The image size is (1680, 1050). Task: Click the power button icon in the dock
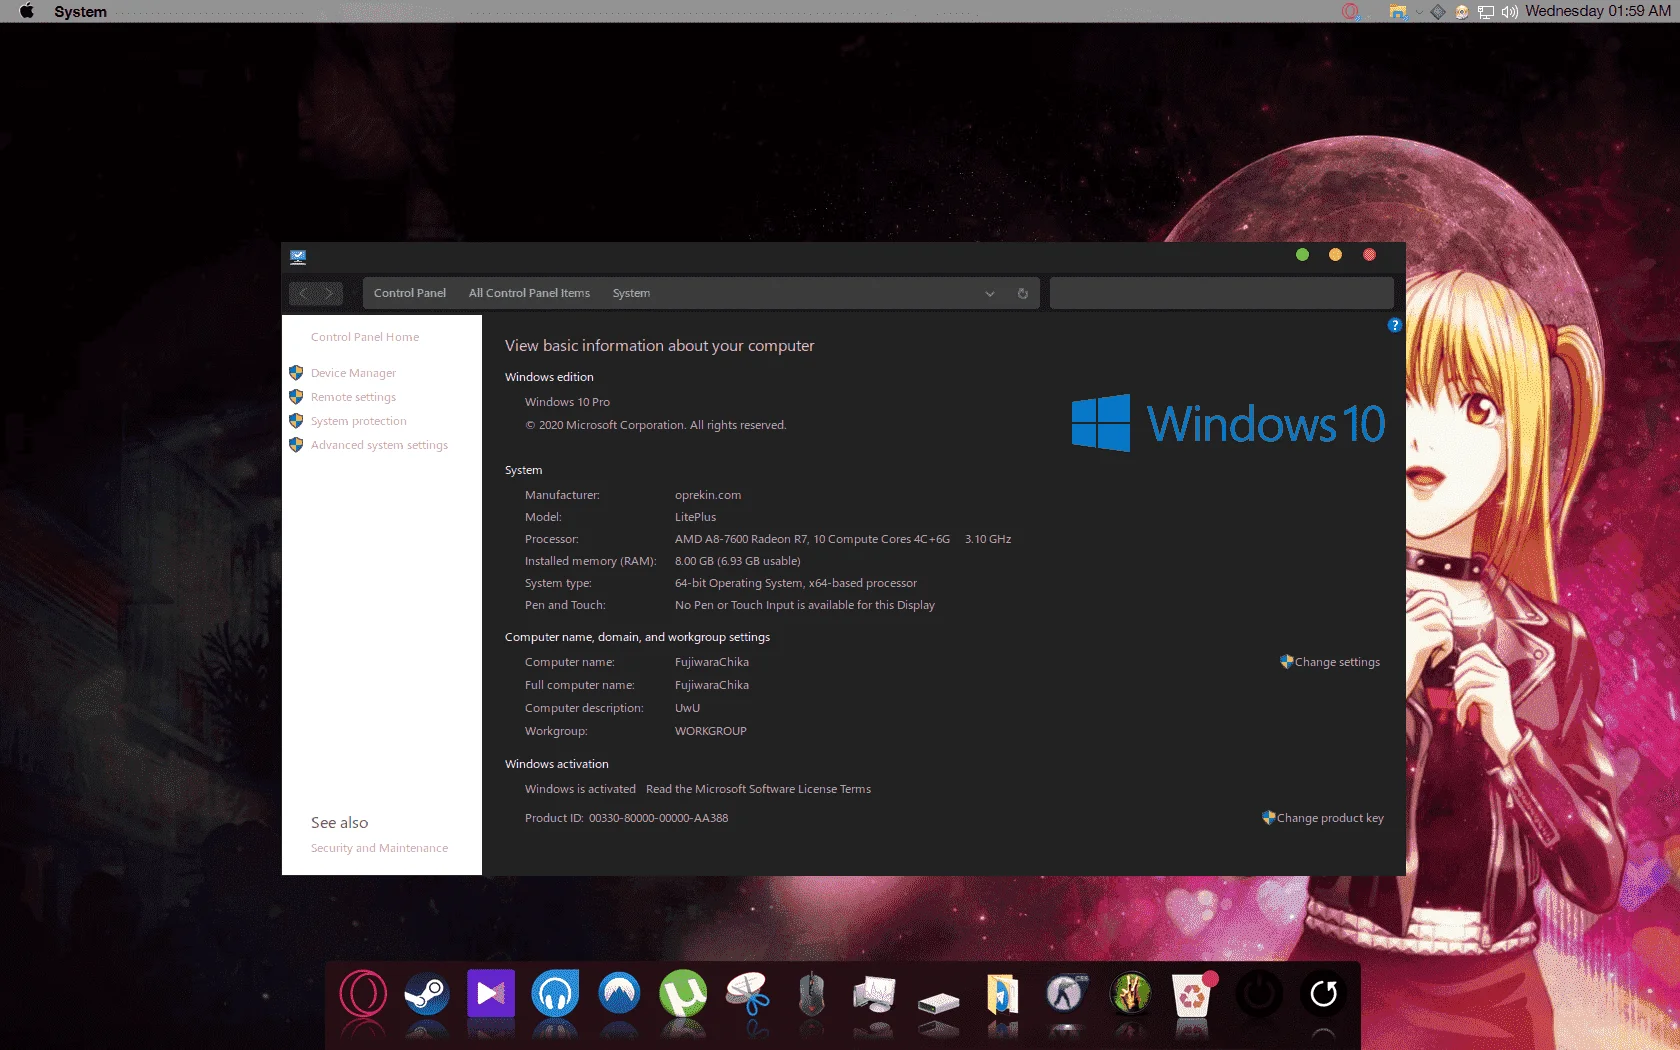click(x=1259, y=994)
